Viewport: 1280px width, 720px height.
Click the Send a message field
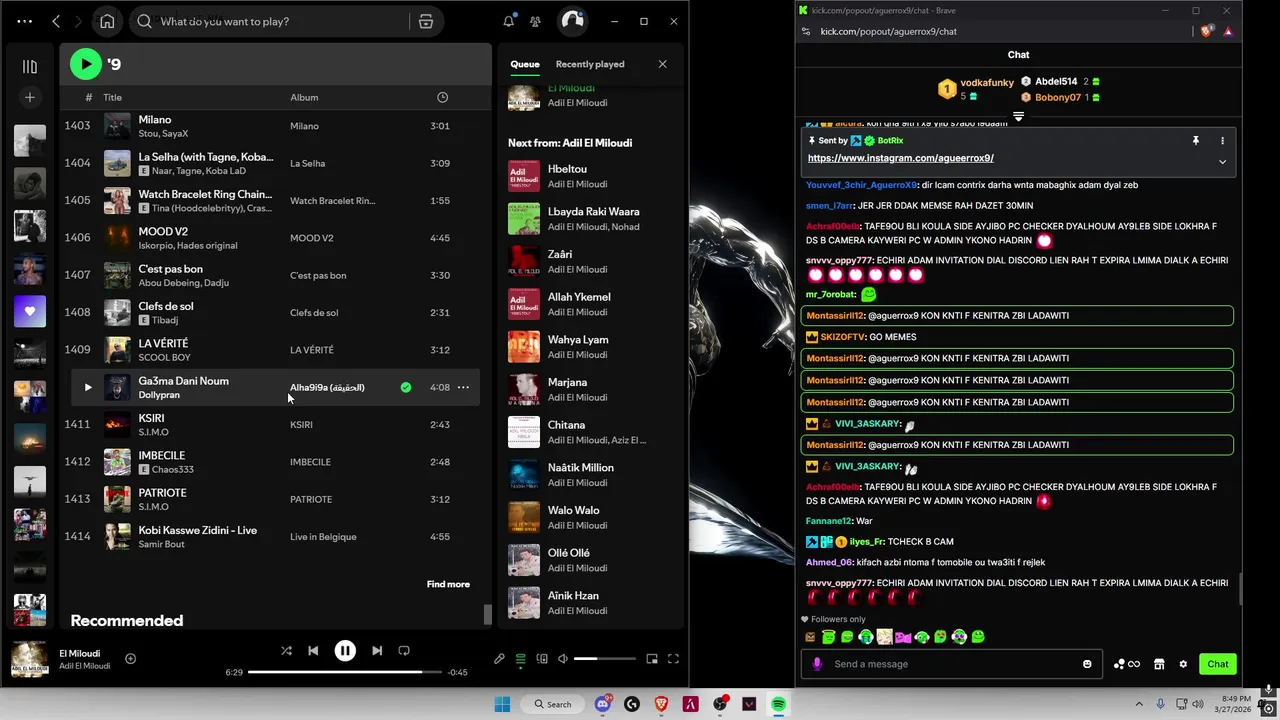[952, 664]
